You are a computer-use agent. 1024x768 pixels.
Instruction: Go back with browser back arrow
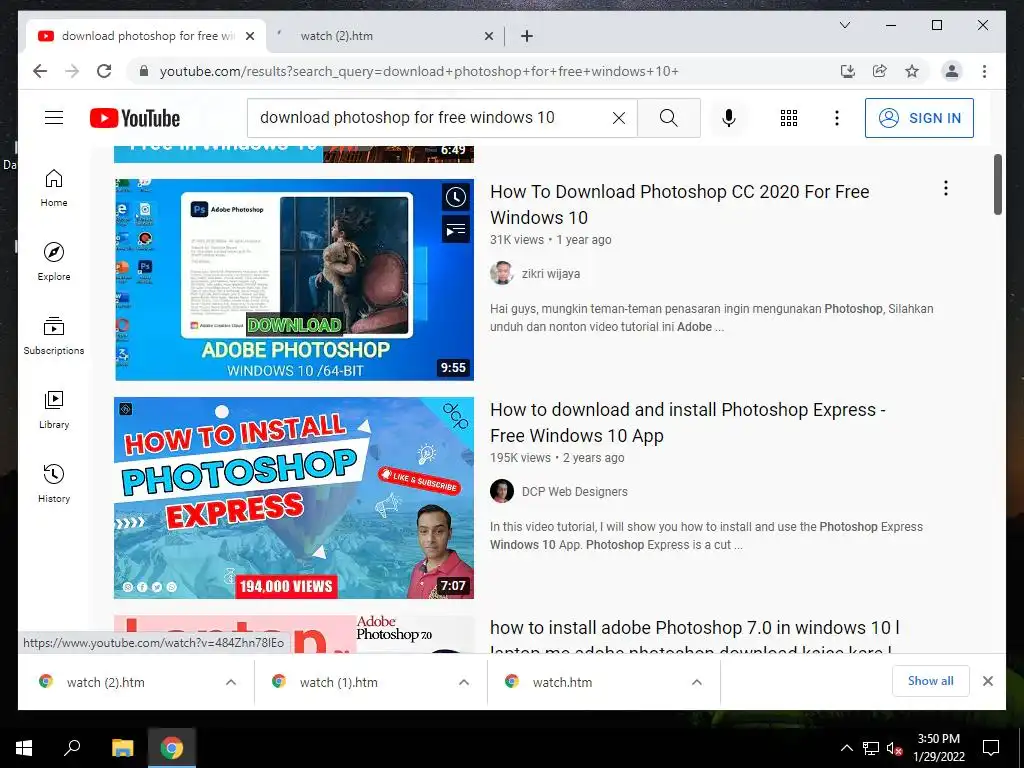click(40, 71)
